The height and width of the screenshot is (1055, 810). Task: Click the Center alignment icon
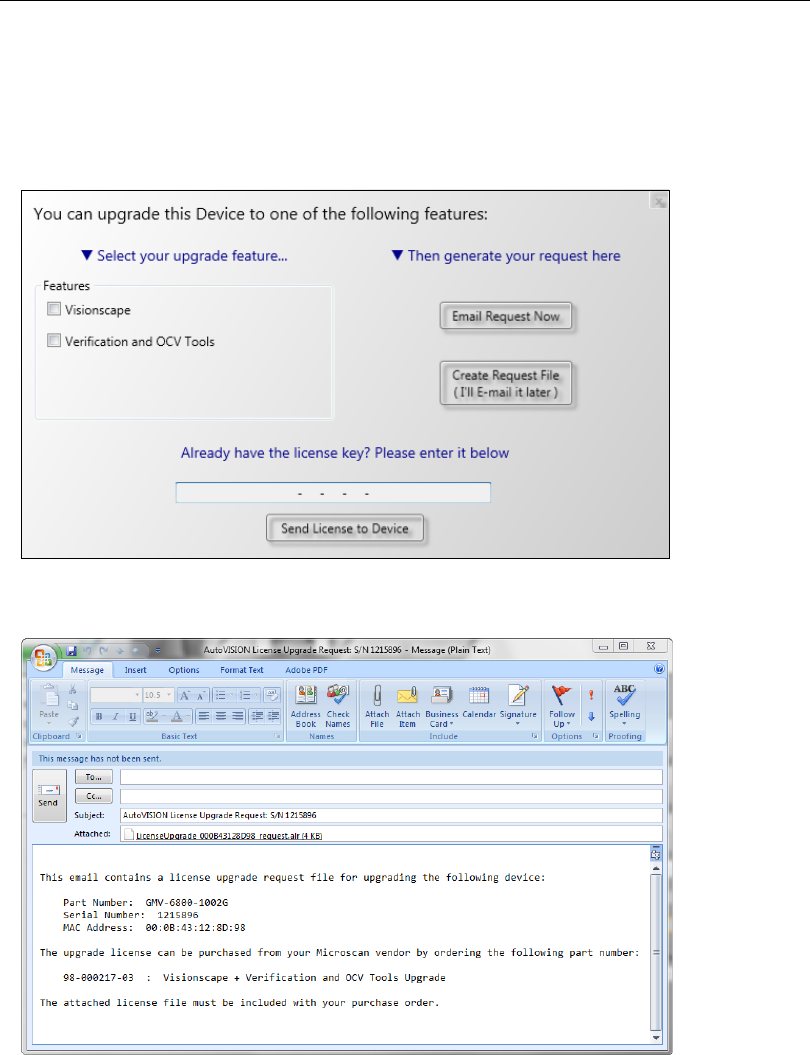click(221, 716)
